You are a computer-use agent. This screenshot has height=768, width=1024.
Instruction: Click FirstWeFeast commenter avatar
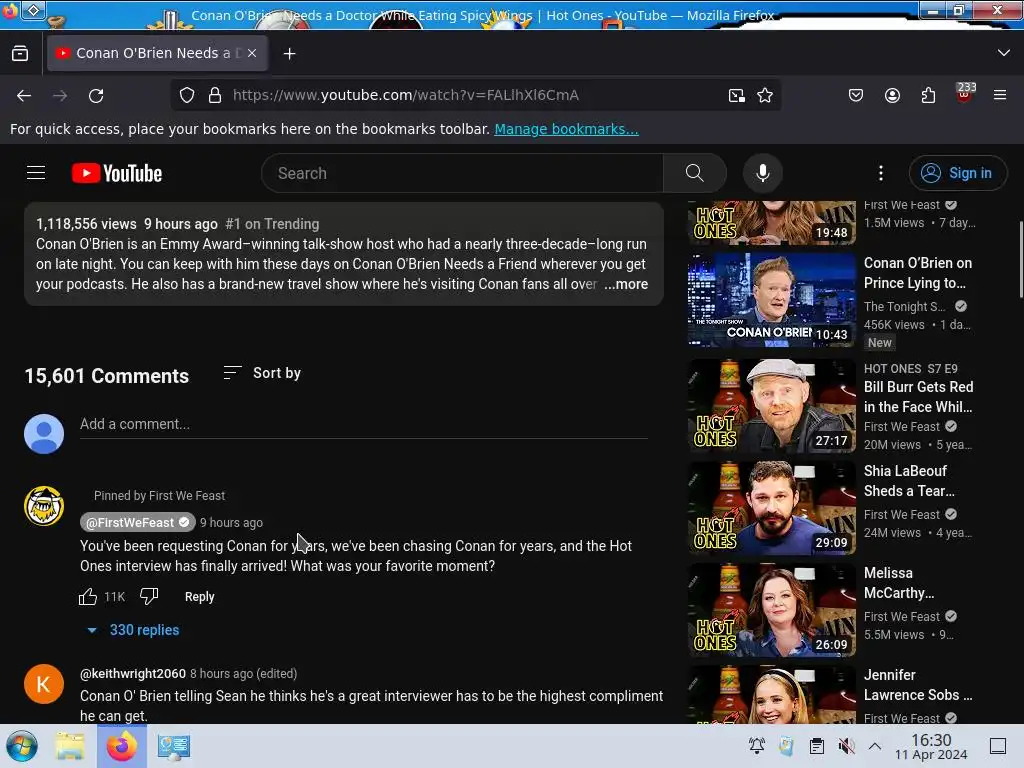pyautogui.click(x=44, y=505)
